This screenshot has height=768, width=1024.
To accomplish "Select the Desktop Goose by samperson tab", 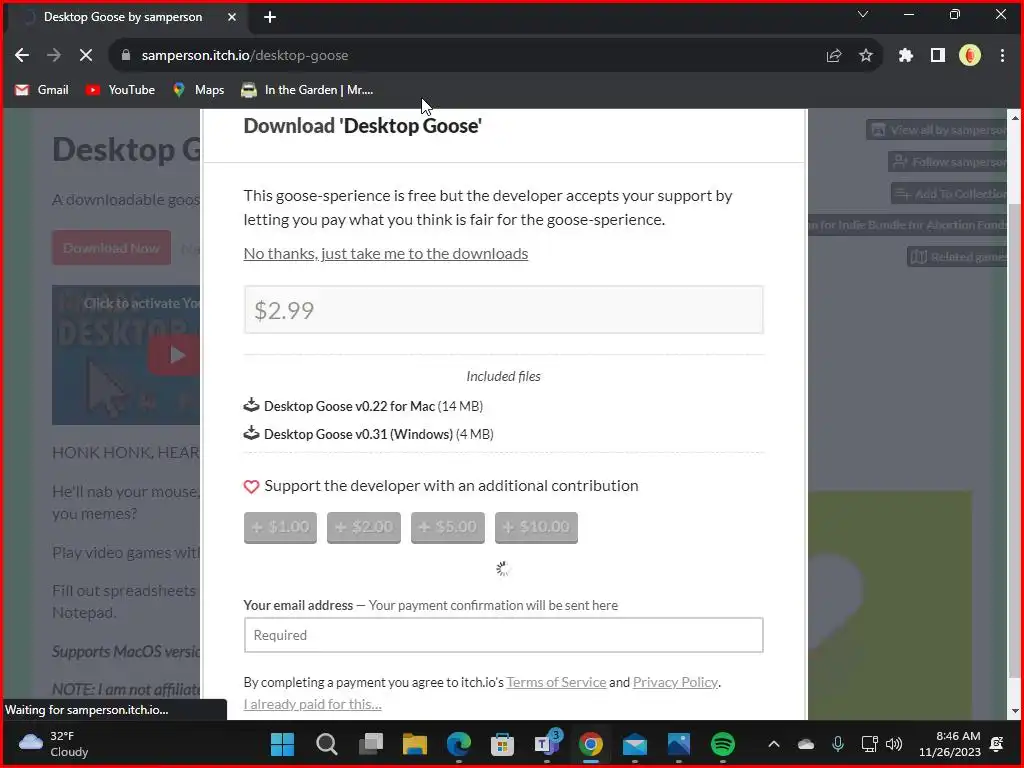I will pyautogui.click(x=123, y=17).
